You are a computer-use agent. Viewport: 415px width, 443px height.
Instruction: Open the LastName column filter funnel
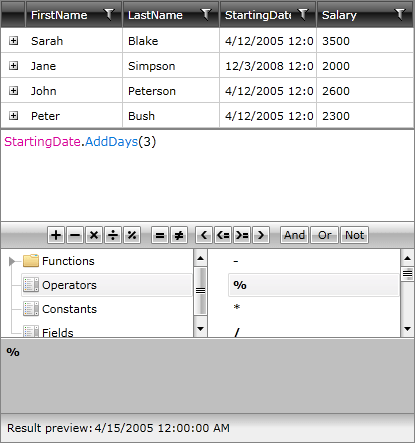tap(206, 14)
